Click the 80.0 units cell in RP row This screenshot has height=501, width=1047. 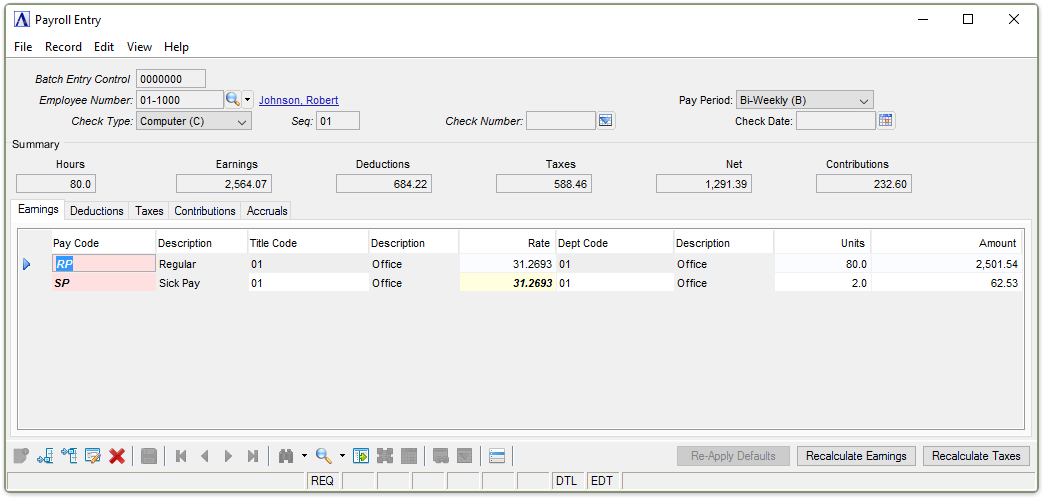click(822, 264)
